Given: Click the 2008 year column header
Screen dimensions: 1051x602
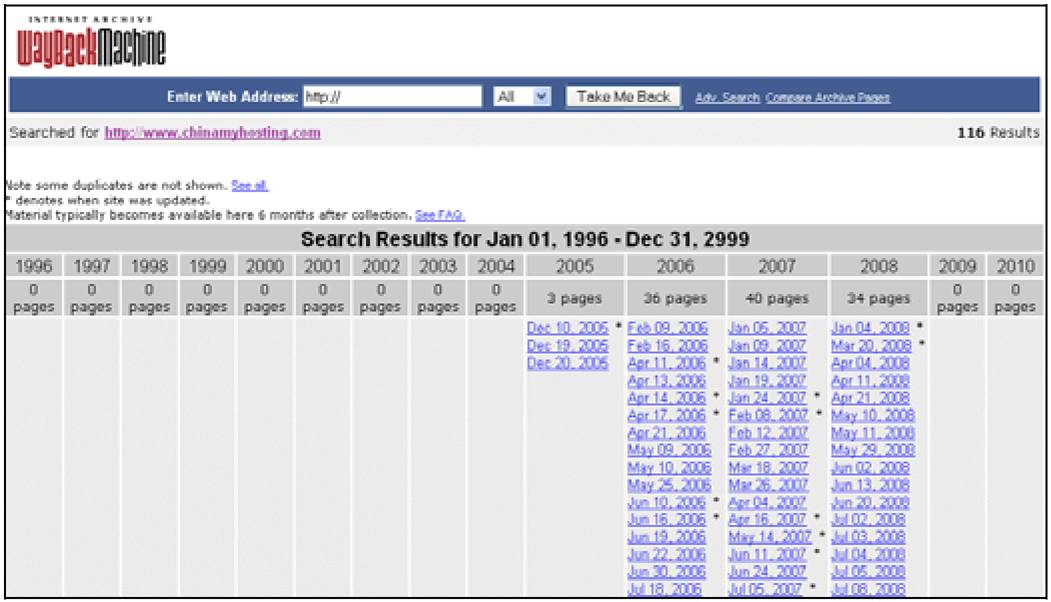Looking at the screenshot, I should point(879,266).
